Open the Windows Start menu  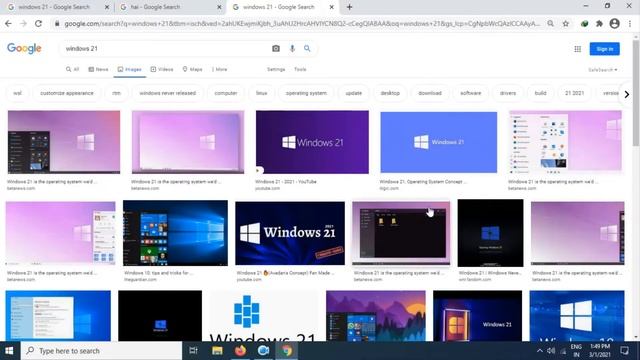pyautogui.click(x=9, y=351)
